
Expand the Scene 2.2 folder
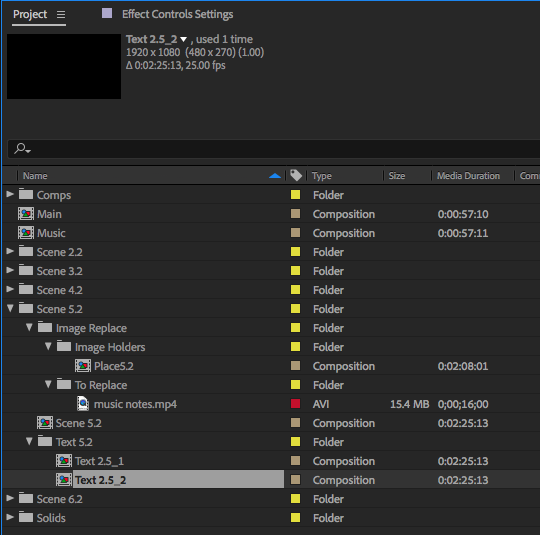10,251
